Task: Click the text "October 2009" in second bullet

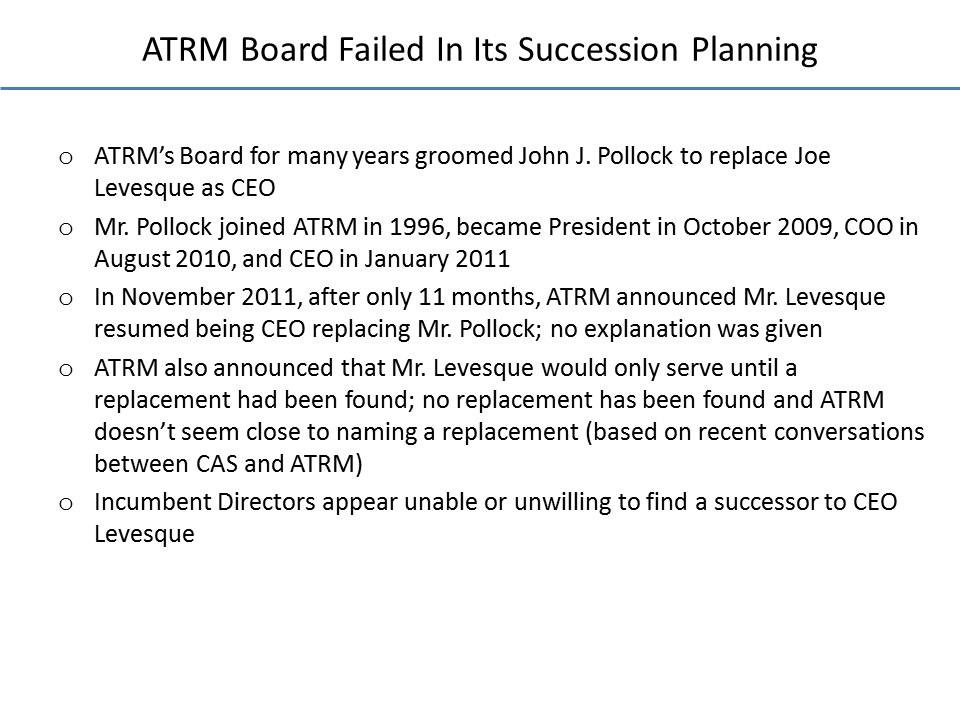Action: [732, 229]
